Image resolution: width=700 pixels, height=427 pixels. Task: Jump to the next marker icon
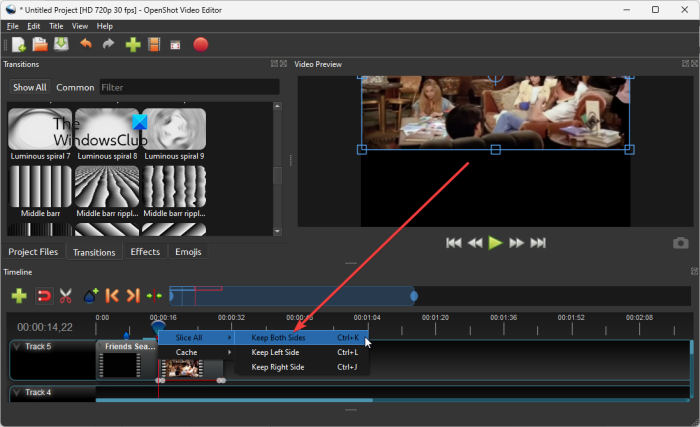[133, 296]
